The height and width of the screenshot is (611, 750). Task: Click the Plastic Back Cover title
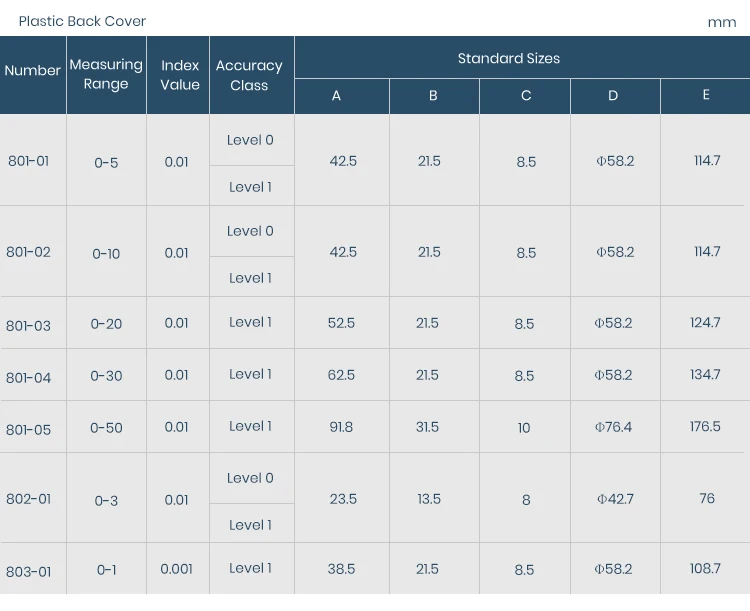click(82, 21)
